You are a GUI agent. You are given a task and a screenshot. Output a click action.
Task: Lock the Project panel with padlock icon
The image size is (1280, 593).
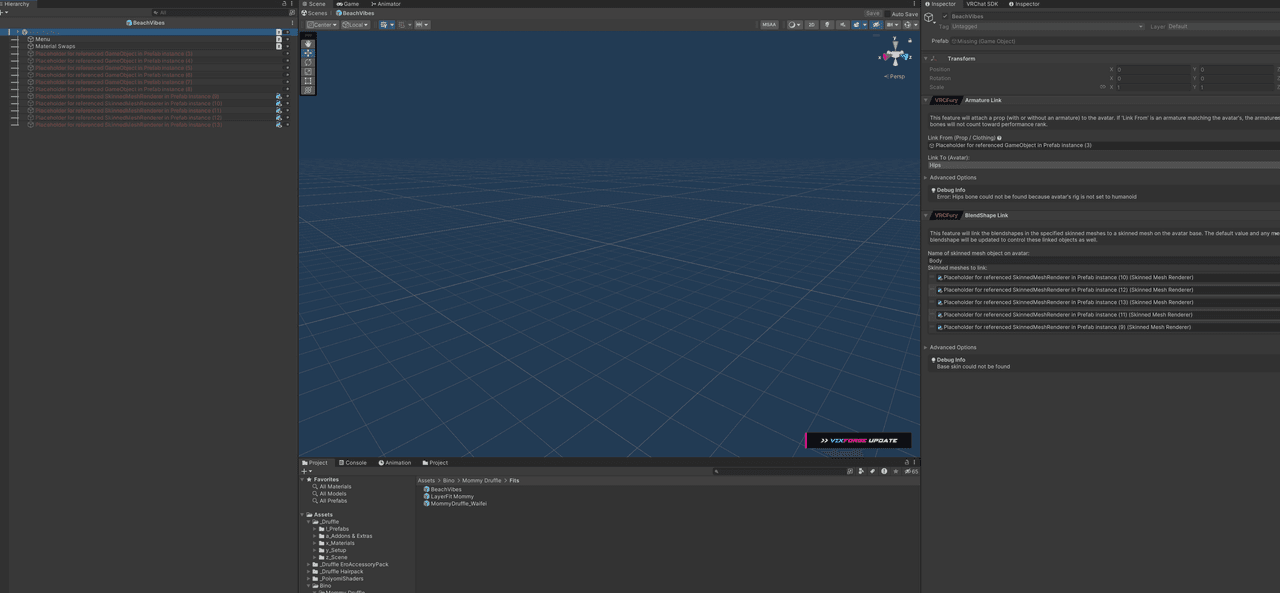[x=907, y=462]
